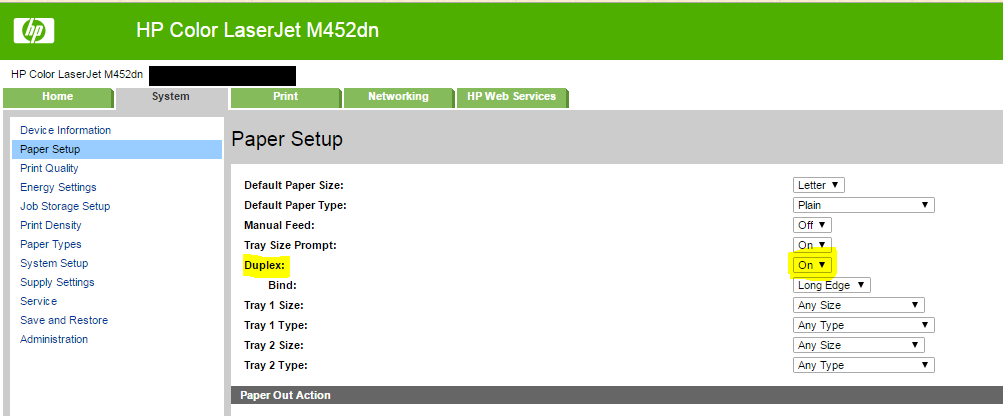Open the Networking tab
Viewport: 1008px width, 416px height.
[398, 97]
